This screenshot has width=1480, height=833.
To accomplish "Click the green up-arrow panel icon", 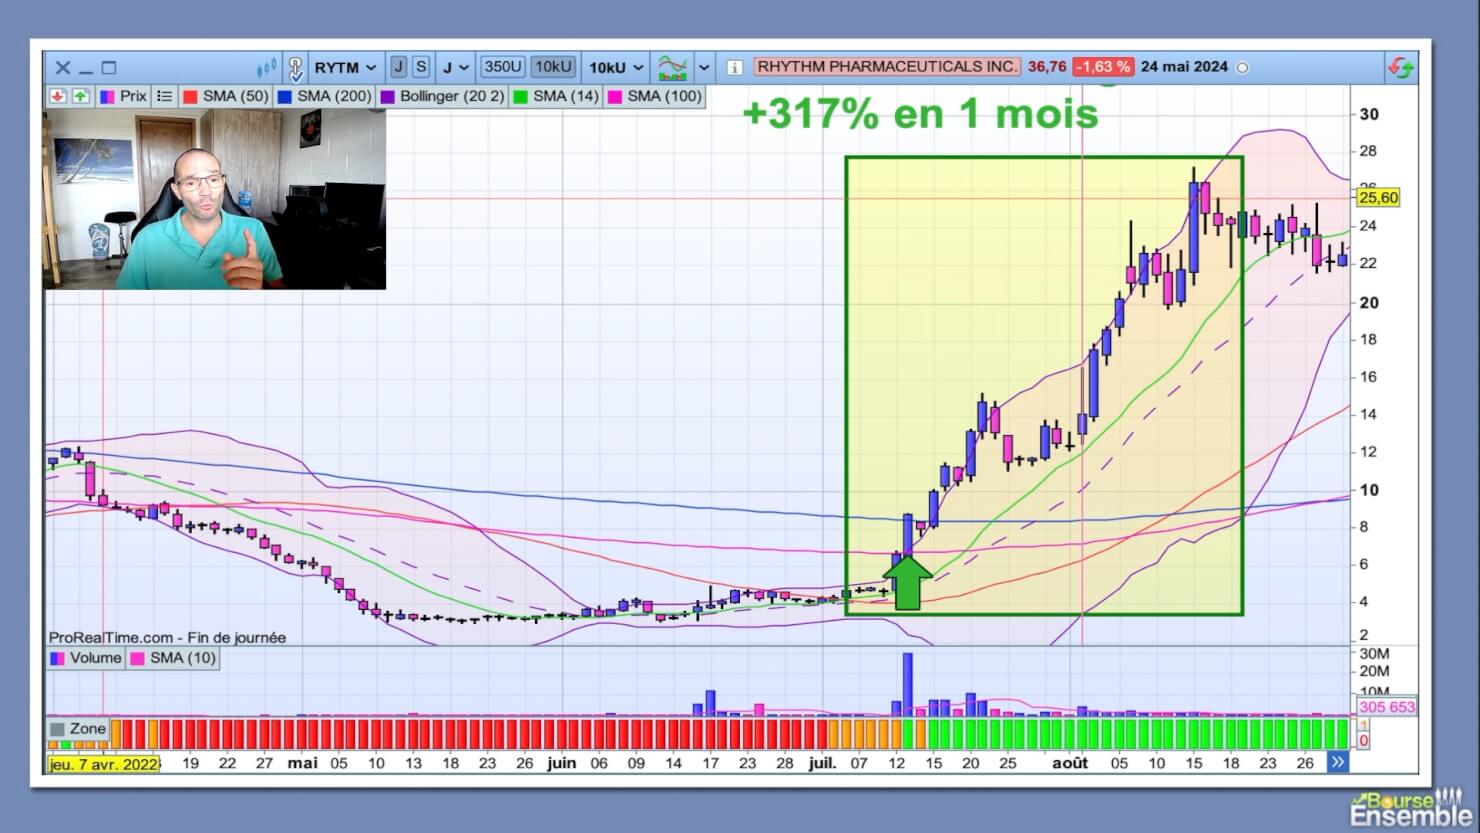I will [x=80, y=96].
